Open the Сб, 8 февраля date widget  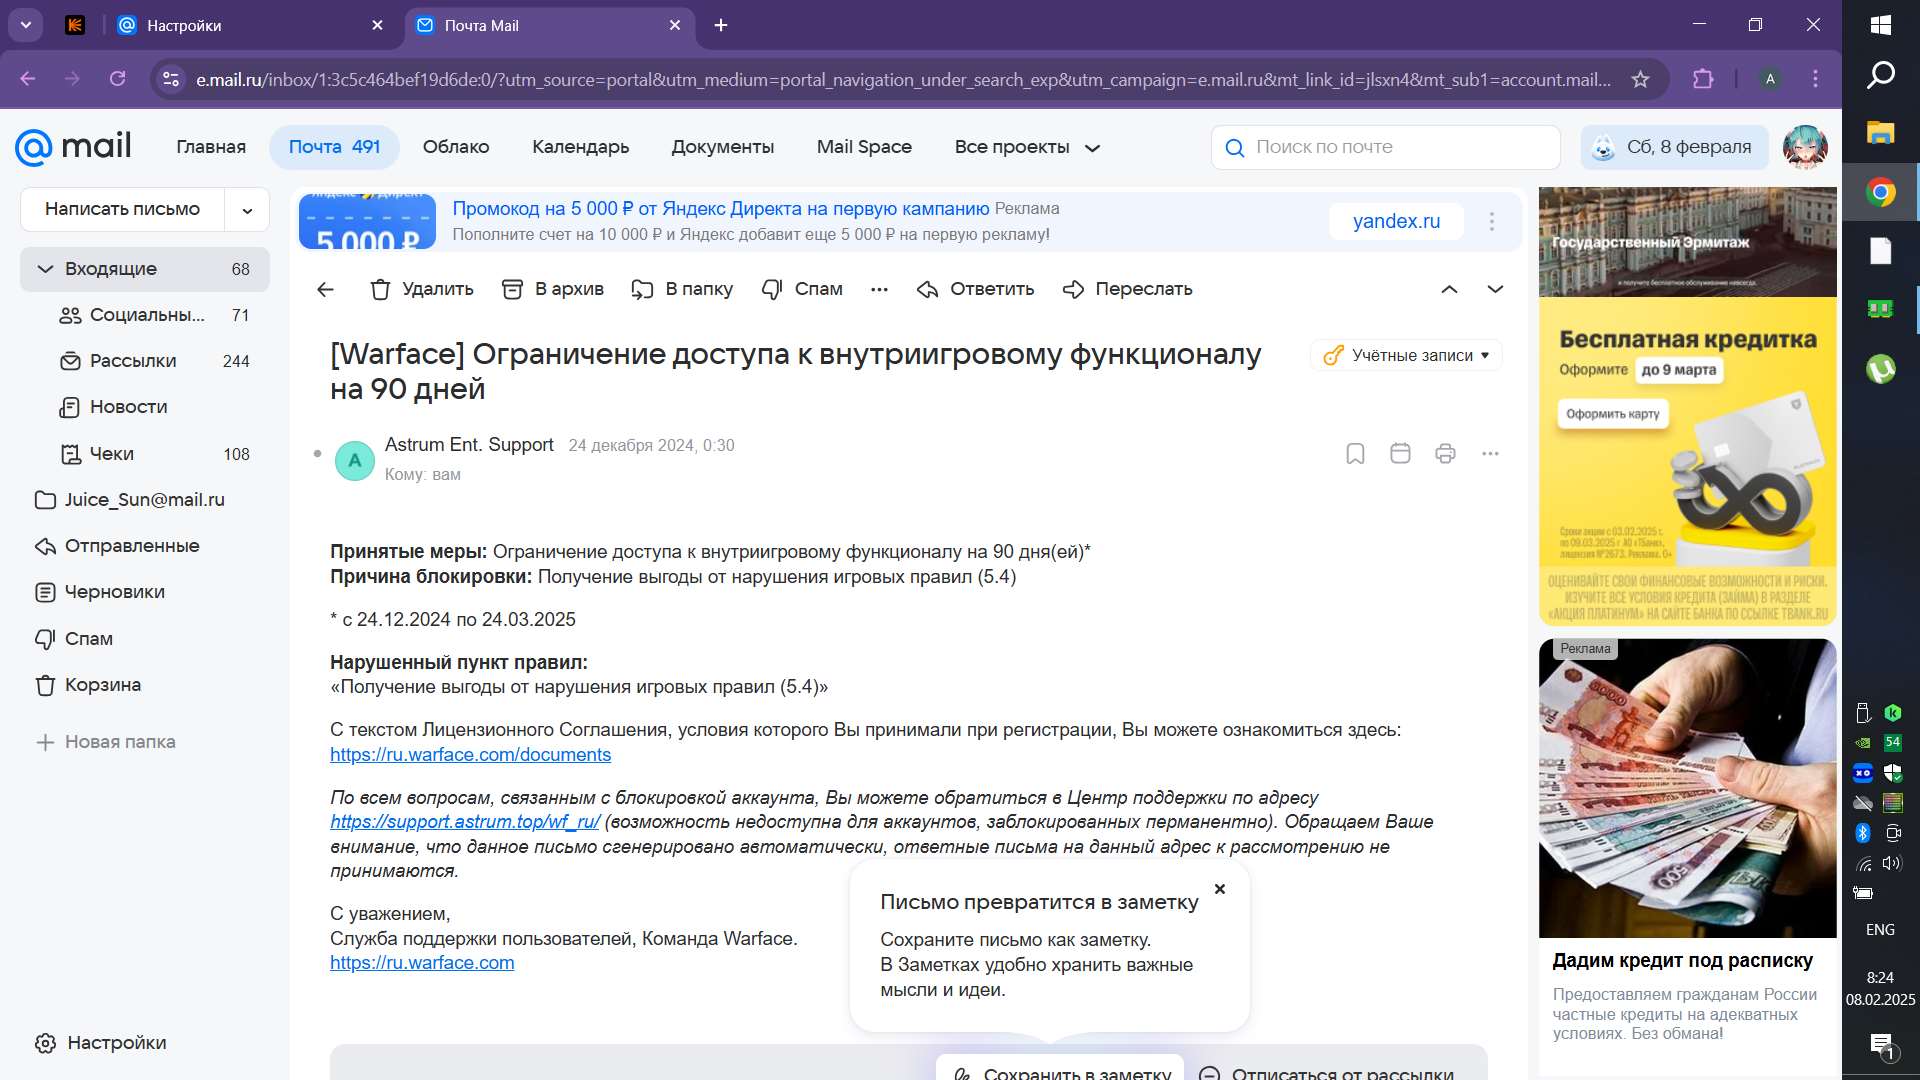pos(1674,147)
